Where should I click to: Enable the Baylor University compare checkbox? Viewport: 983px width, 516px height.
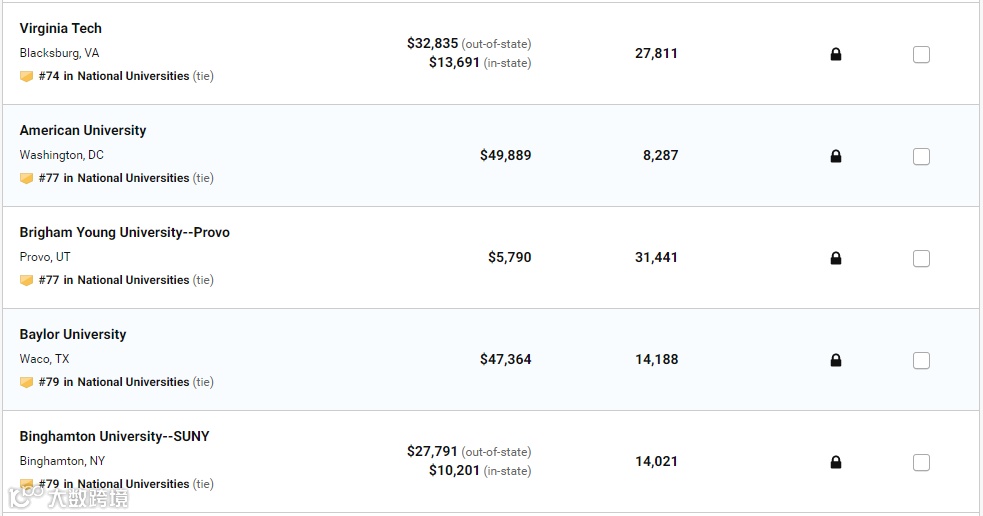921,361
